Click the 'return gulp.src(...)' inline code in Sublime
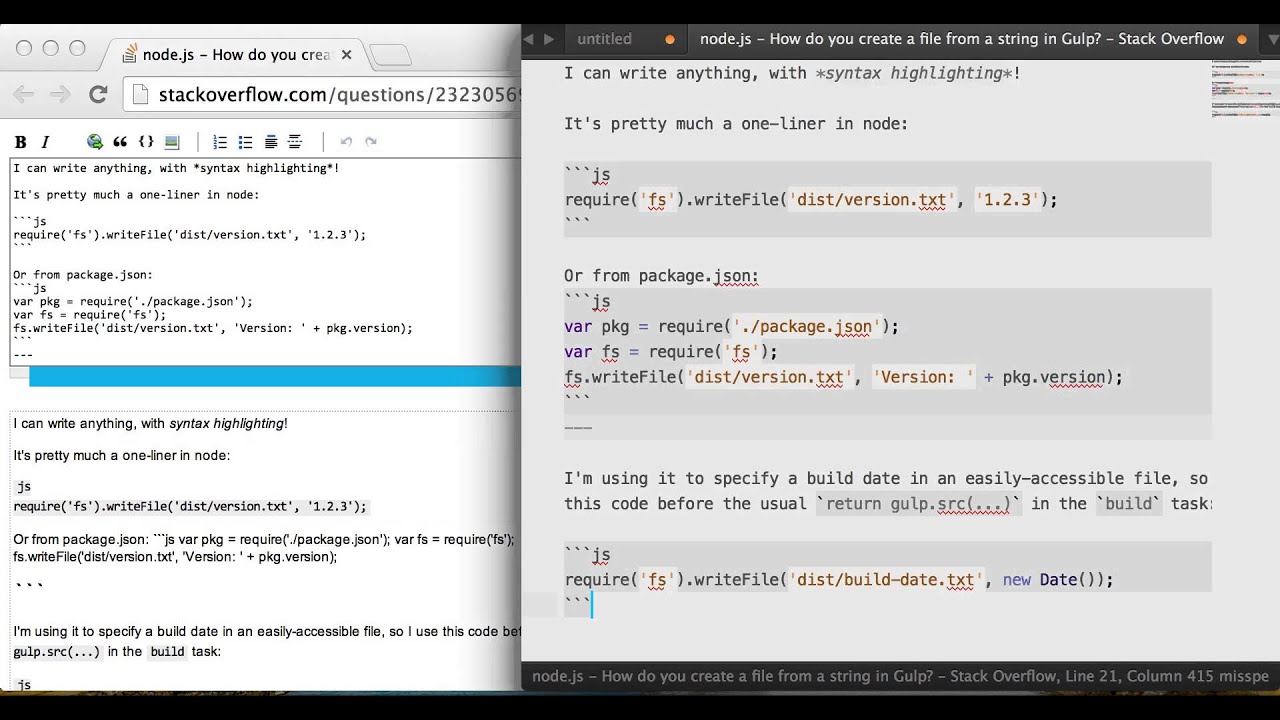 pyautogui.click(x=918, y=504)
